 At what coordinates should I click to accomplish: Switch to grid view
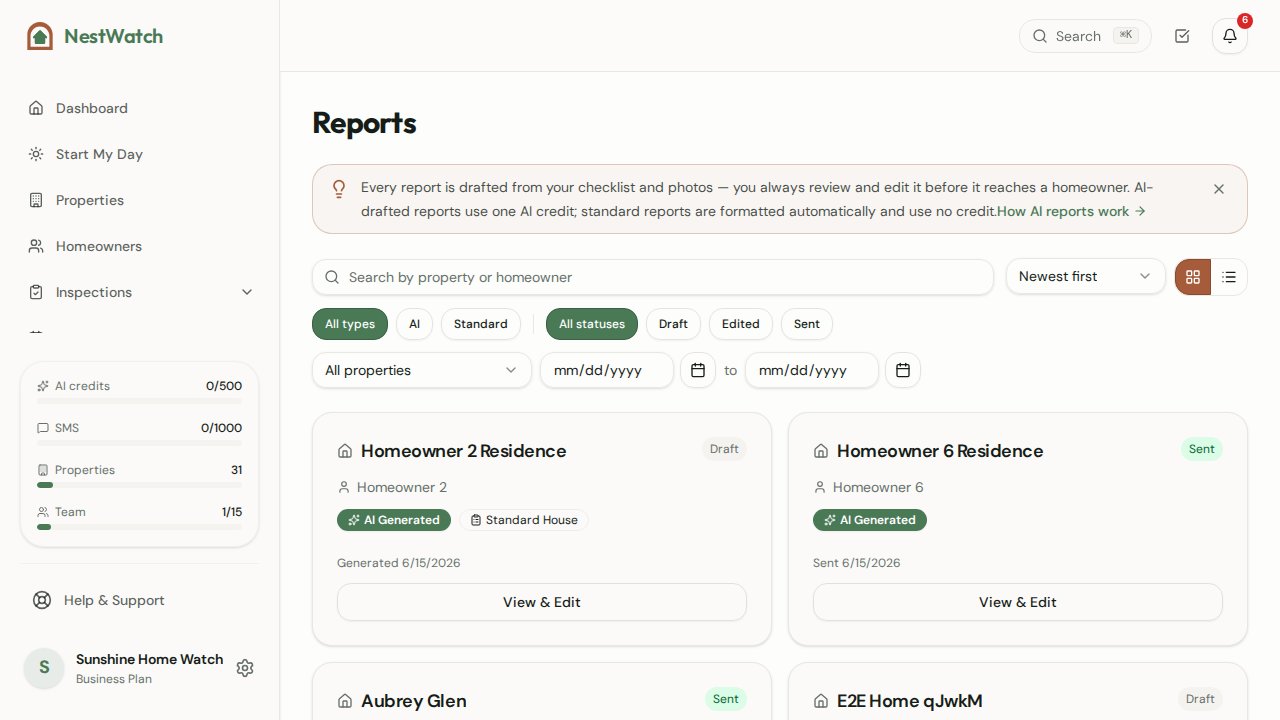click(x=1193, y=277)
